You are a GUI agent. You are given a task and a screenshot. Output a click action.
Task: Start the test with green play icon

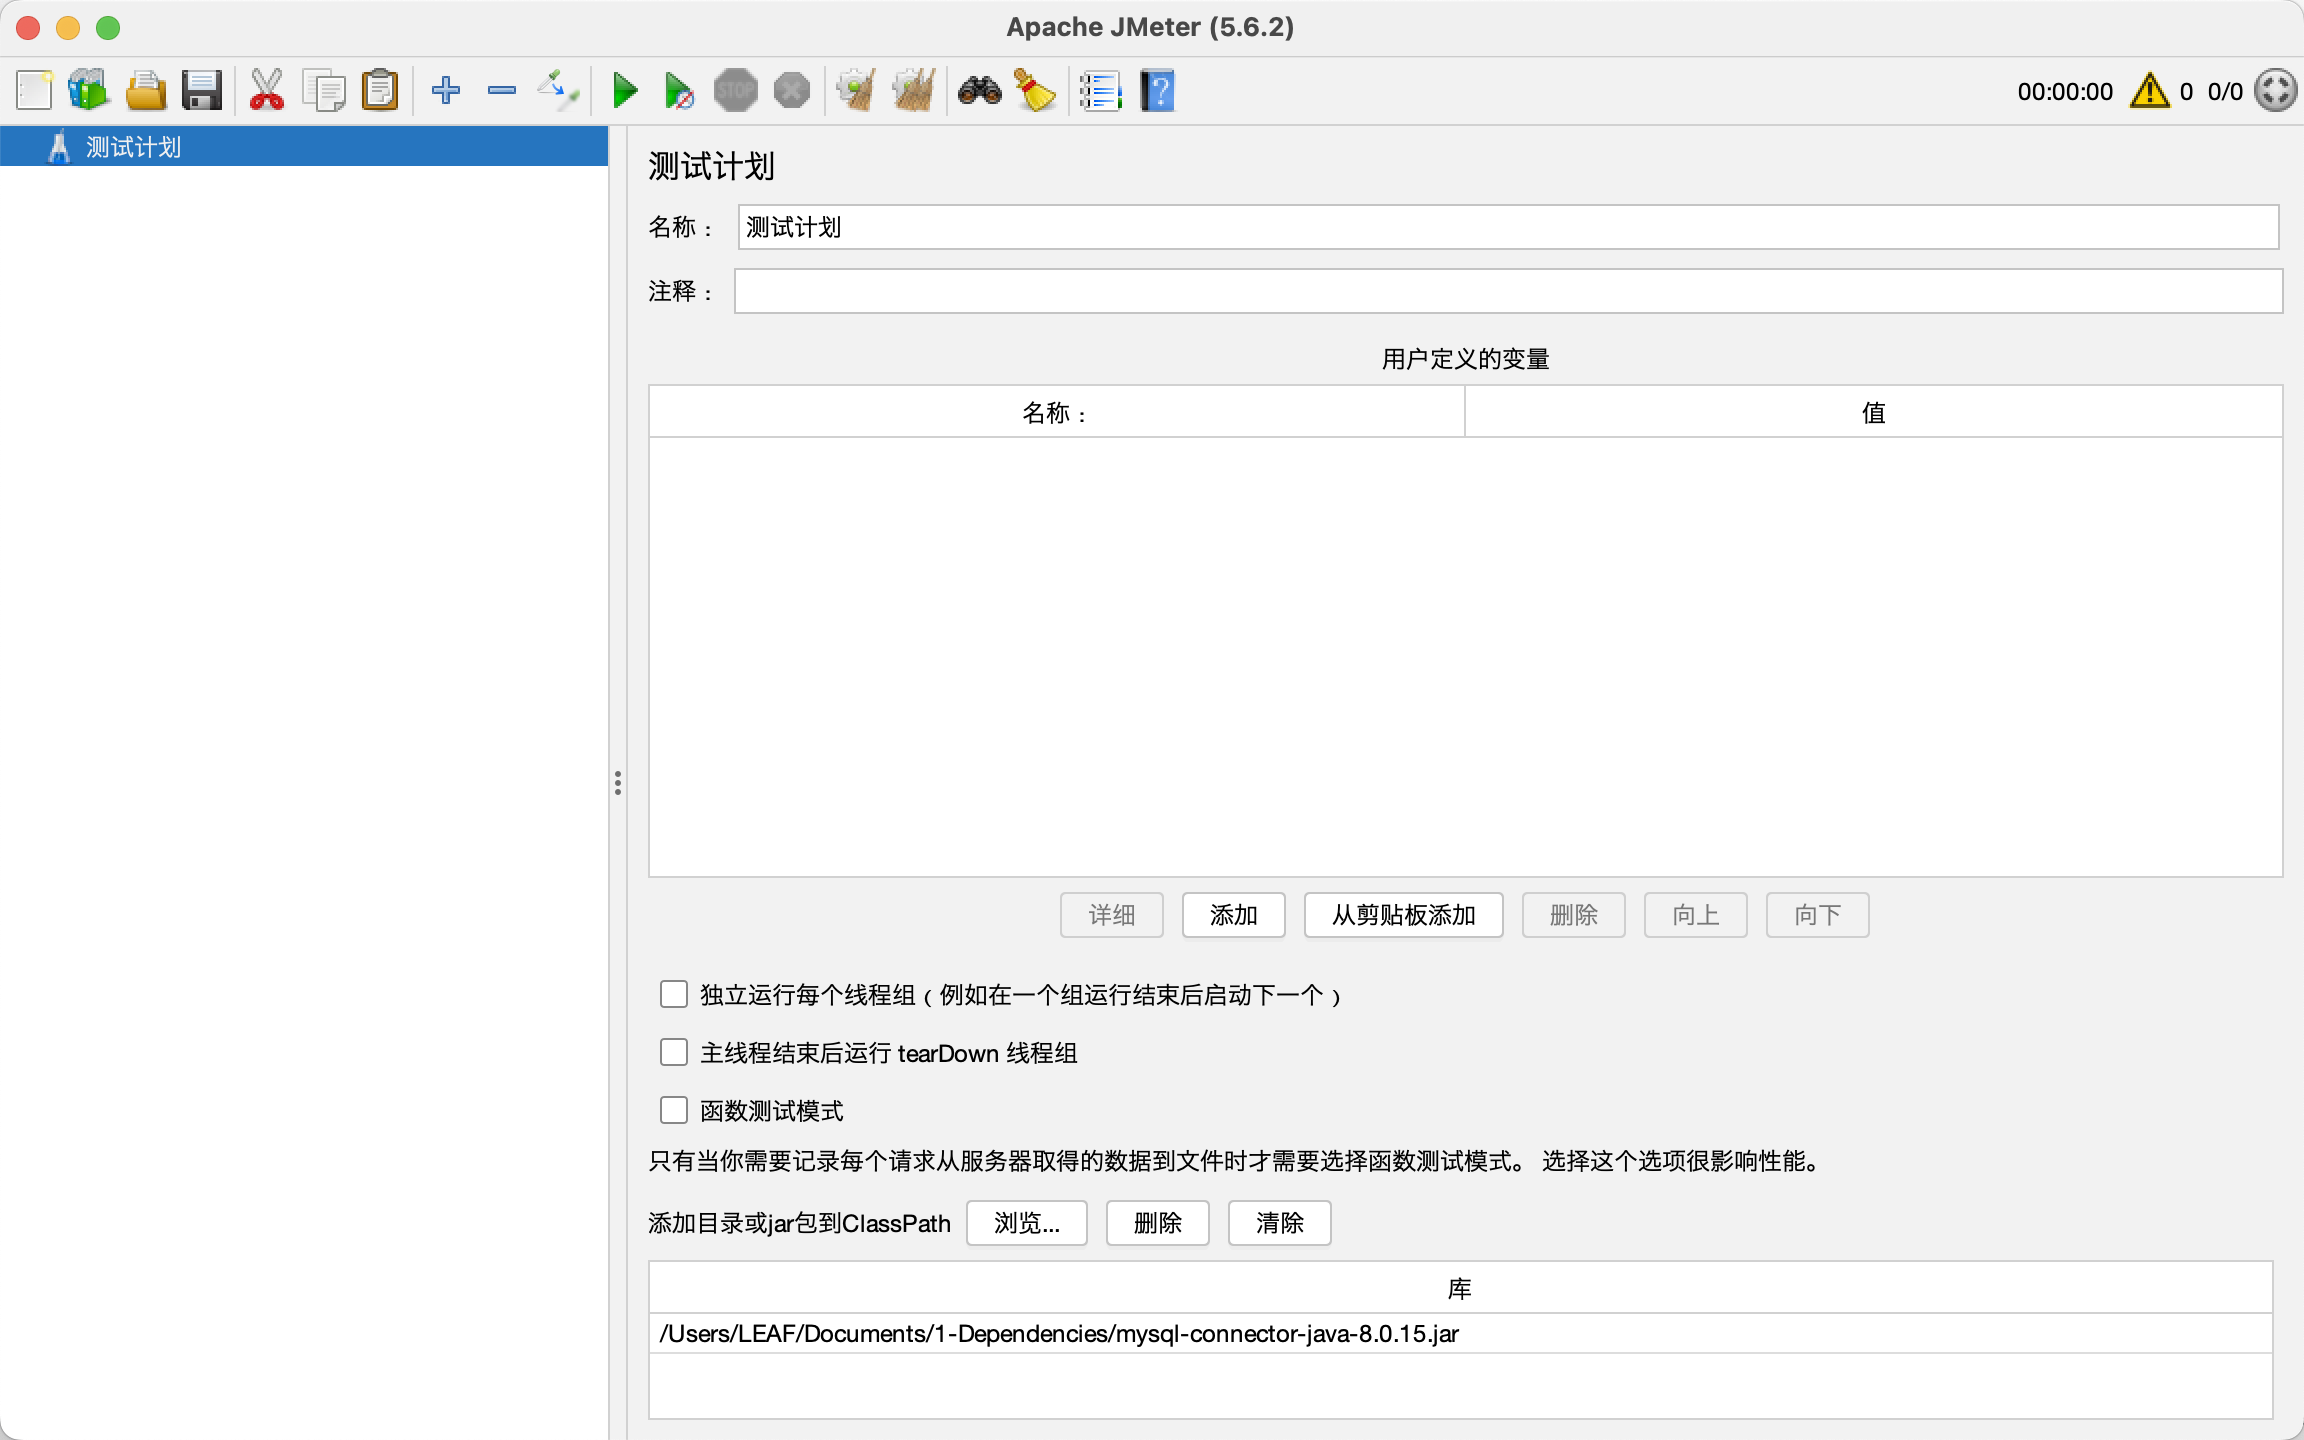point(626,91)
